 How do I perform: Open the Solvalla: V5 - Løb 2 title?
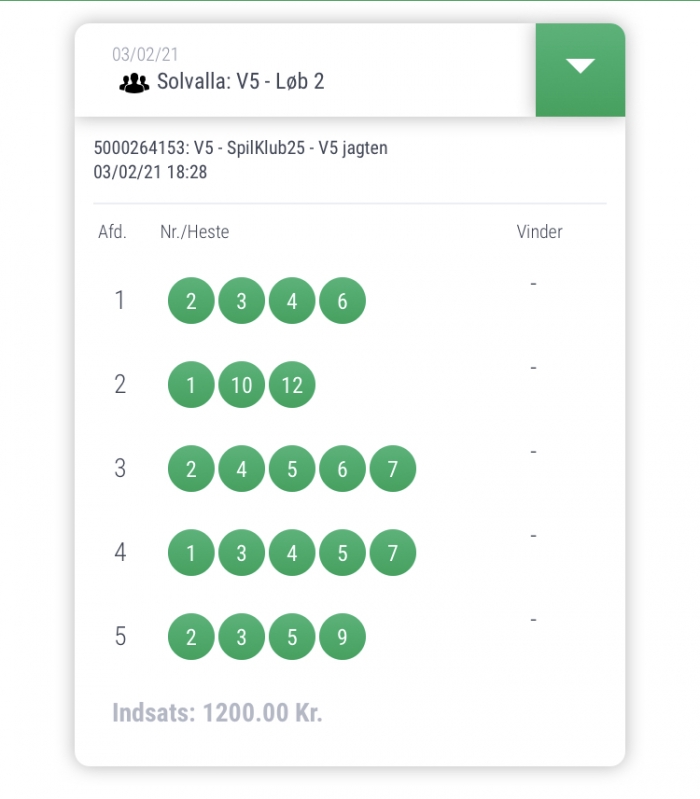click(x=240, y=82)
